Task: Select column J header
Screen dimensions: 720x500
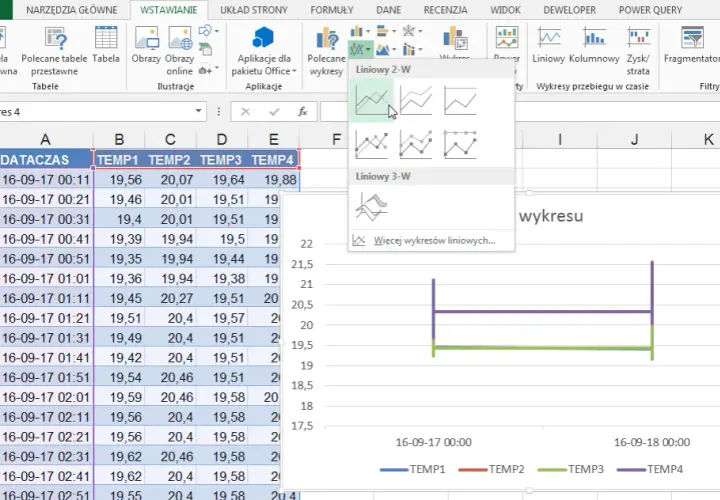Action: 634,139
